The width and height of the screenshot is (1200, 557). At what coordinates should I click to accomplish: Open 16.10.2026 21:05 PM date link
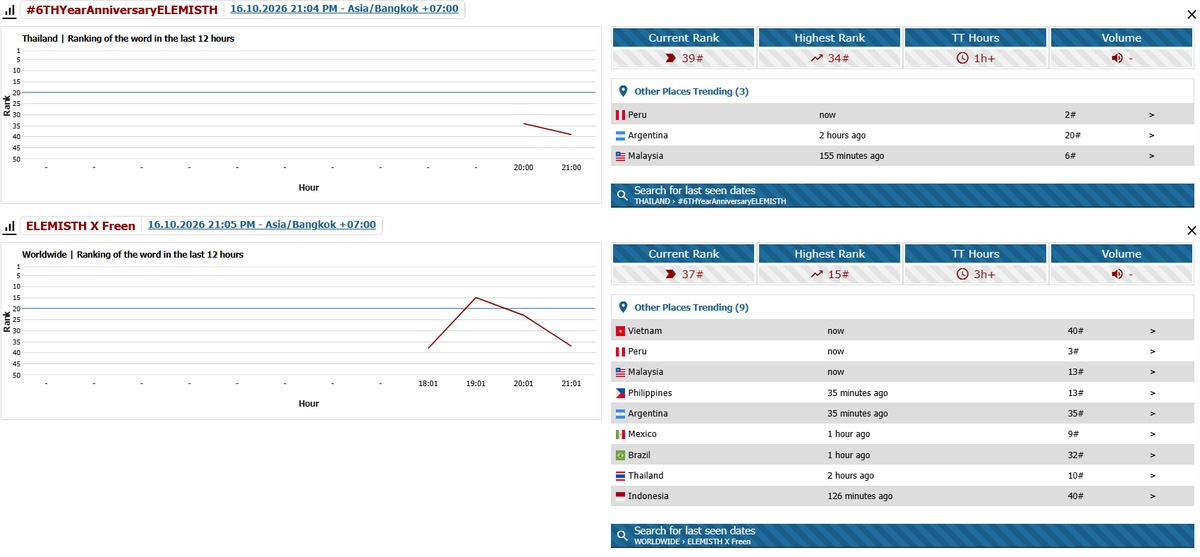click(262, 225)
